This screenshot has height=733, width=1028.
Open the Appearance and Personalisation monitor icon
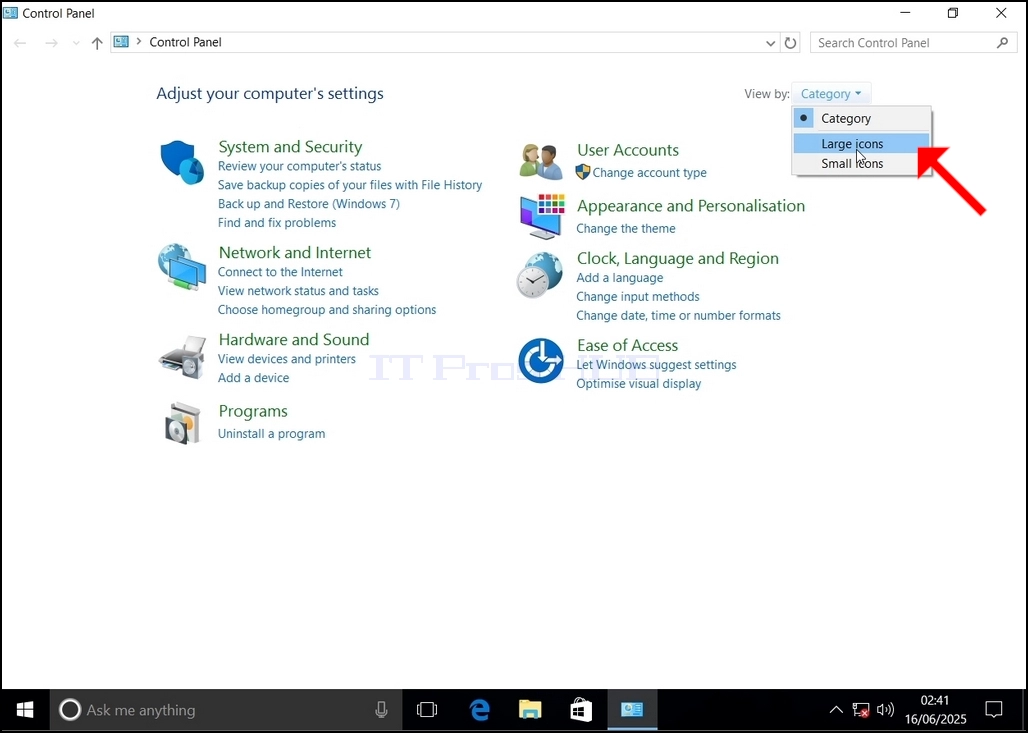[x=542, y=216]
